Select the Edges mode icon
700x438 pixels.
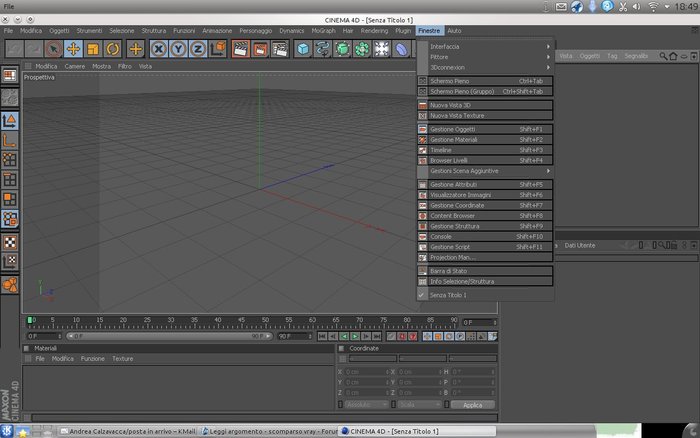pos(9,179)
